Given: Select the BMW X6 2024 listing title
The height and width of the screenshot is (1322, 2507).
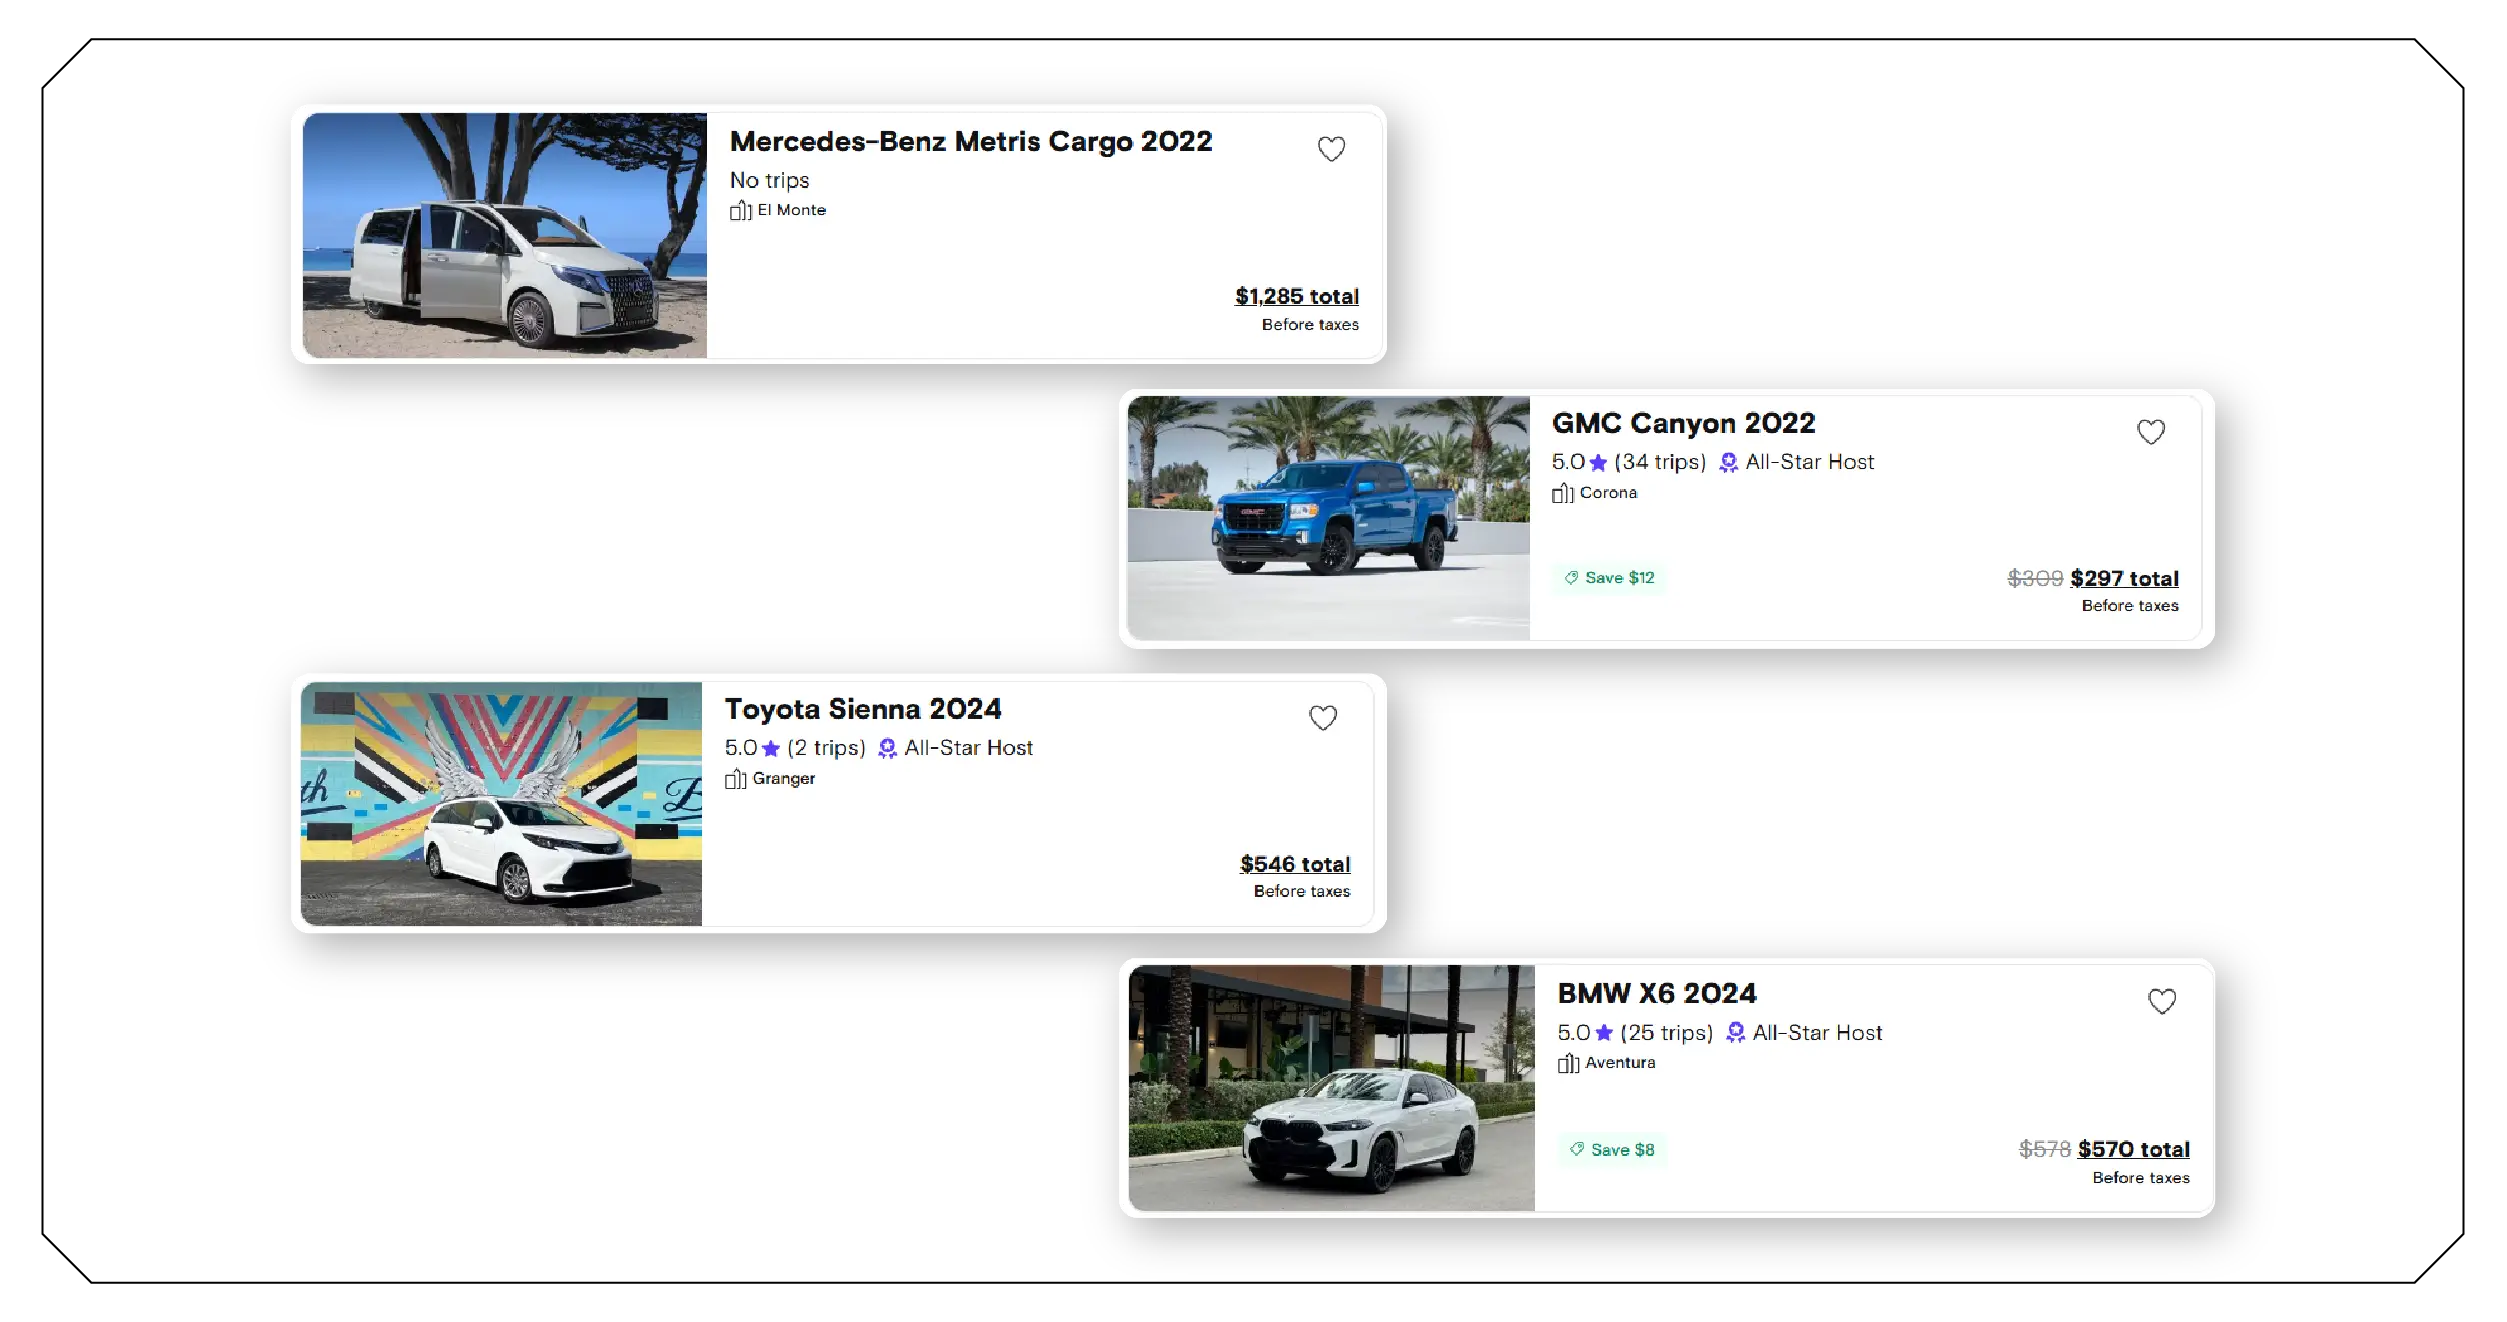Looking at the screenshot, I should tap(1656, 994).
